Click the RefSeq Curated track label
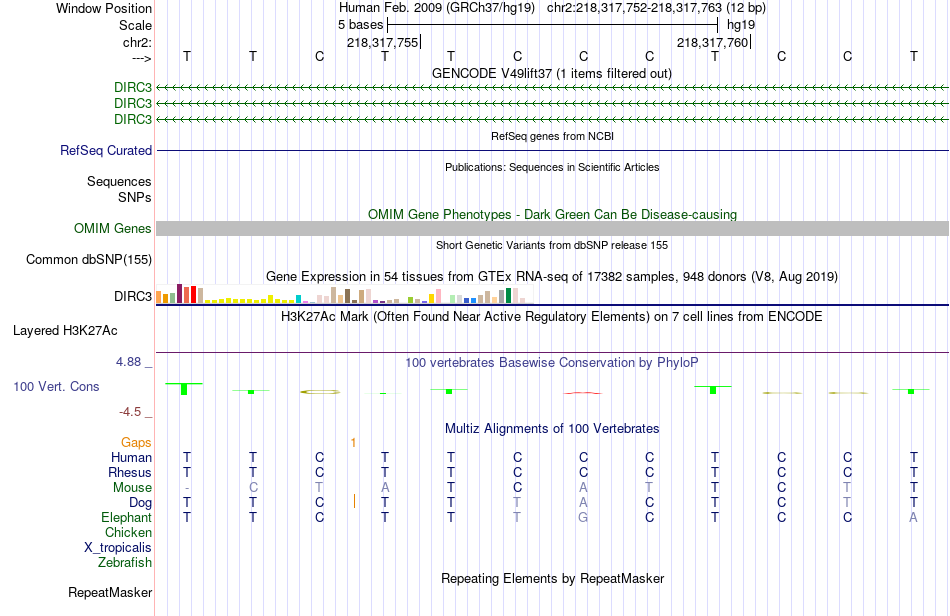This screenshot has width=950, height=616. (106, 150)
